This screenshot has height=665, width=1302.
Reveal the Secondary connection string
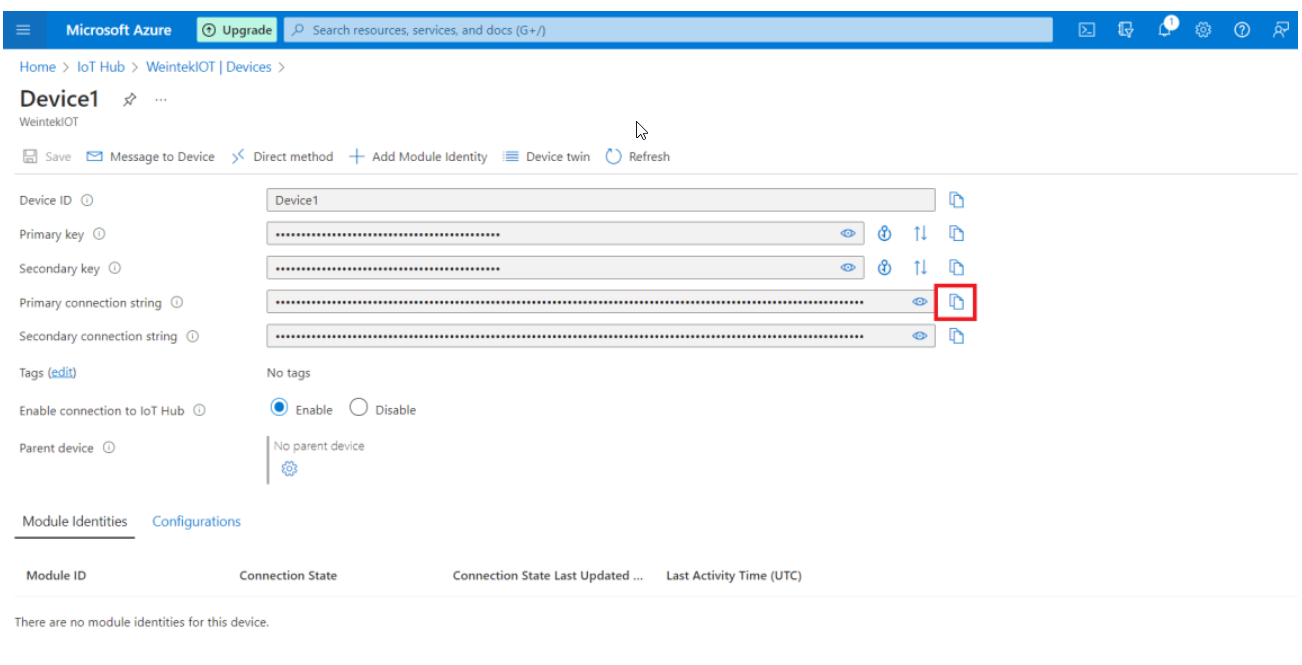coord(919,336)
